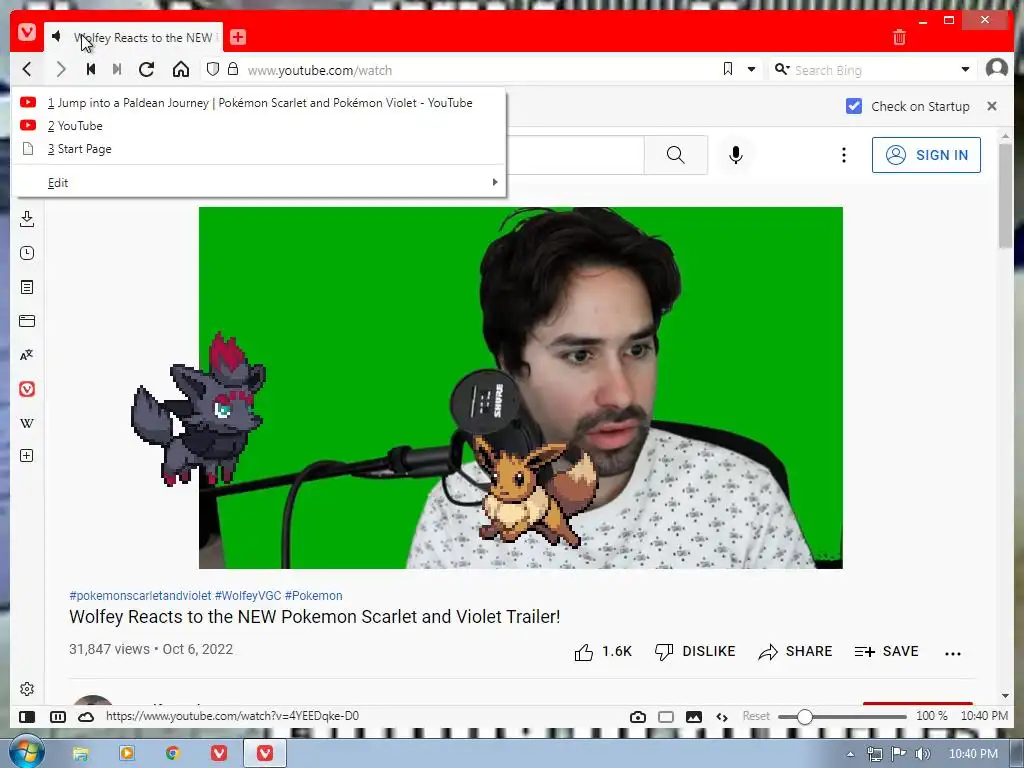
Task: Expand the Edit submenu
Action: (x=259, y=183)
